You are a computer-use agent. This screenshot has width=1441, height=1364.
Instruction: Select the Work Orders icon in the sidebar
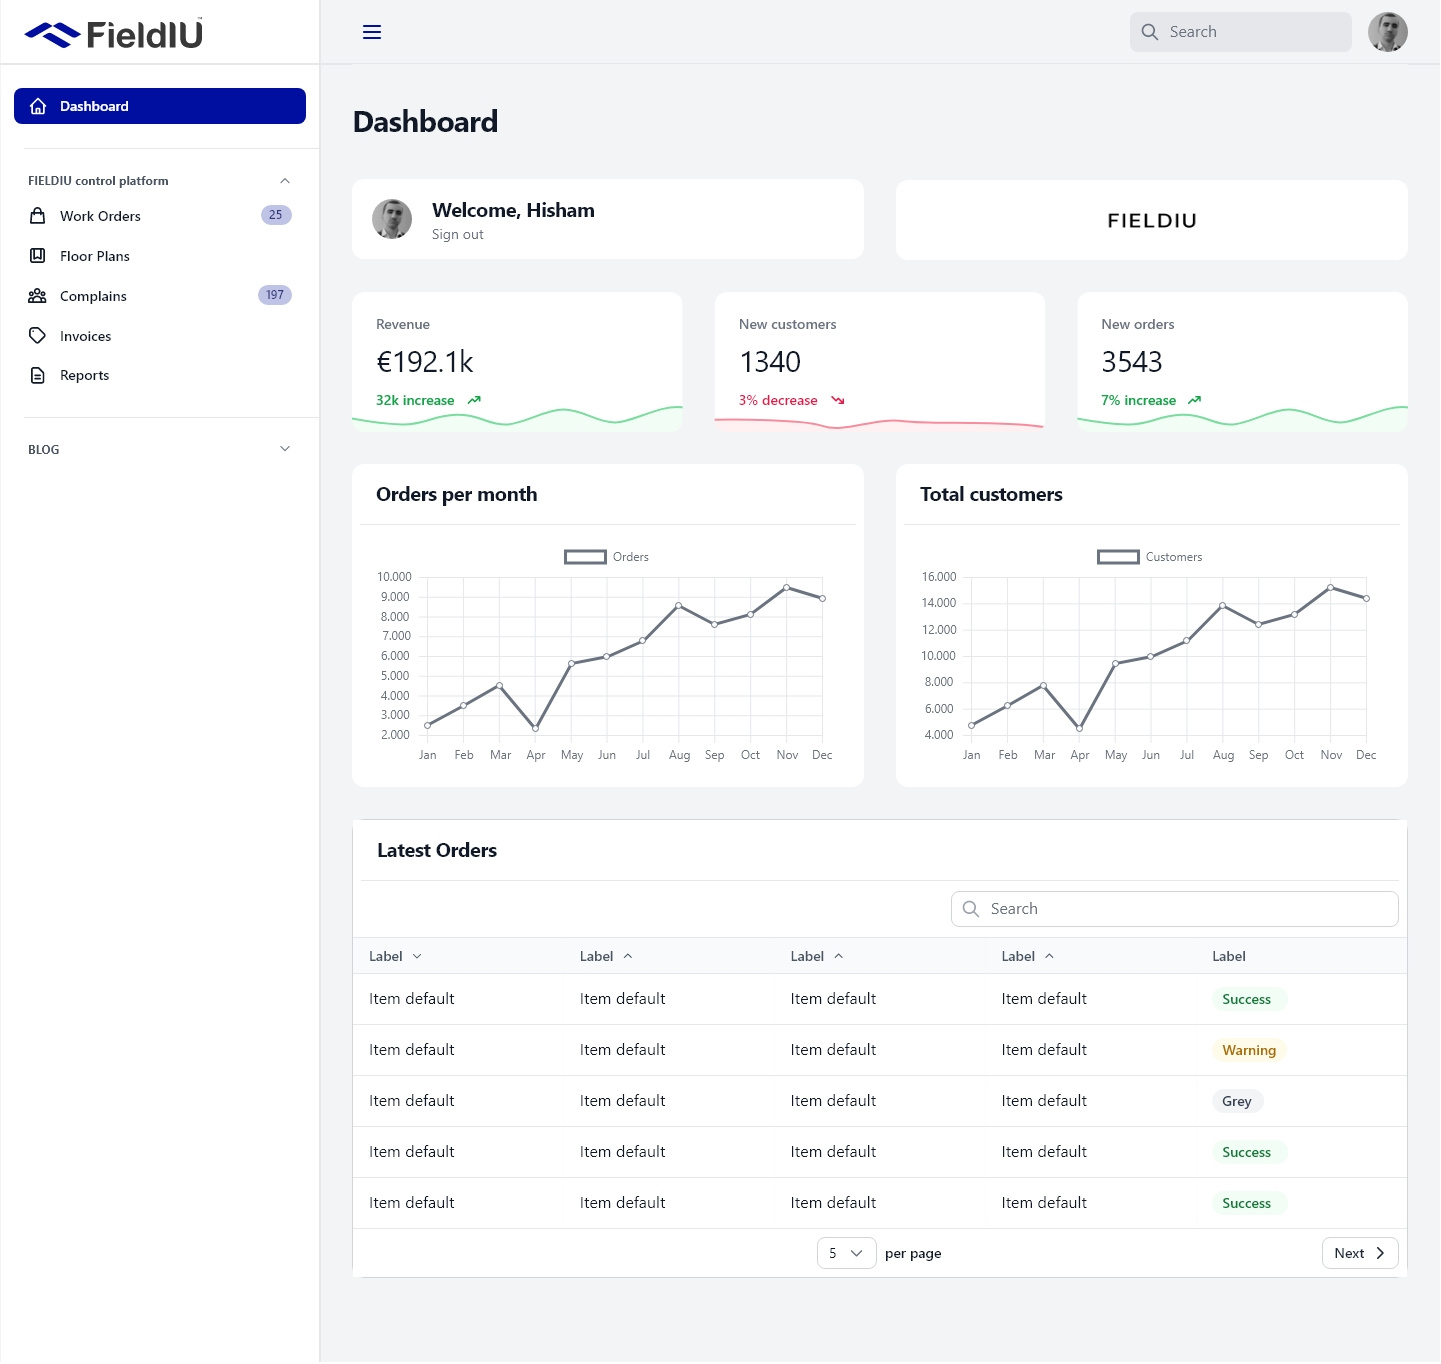(37, 215)
